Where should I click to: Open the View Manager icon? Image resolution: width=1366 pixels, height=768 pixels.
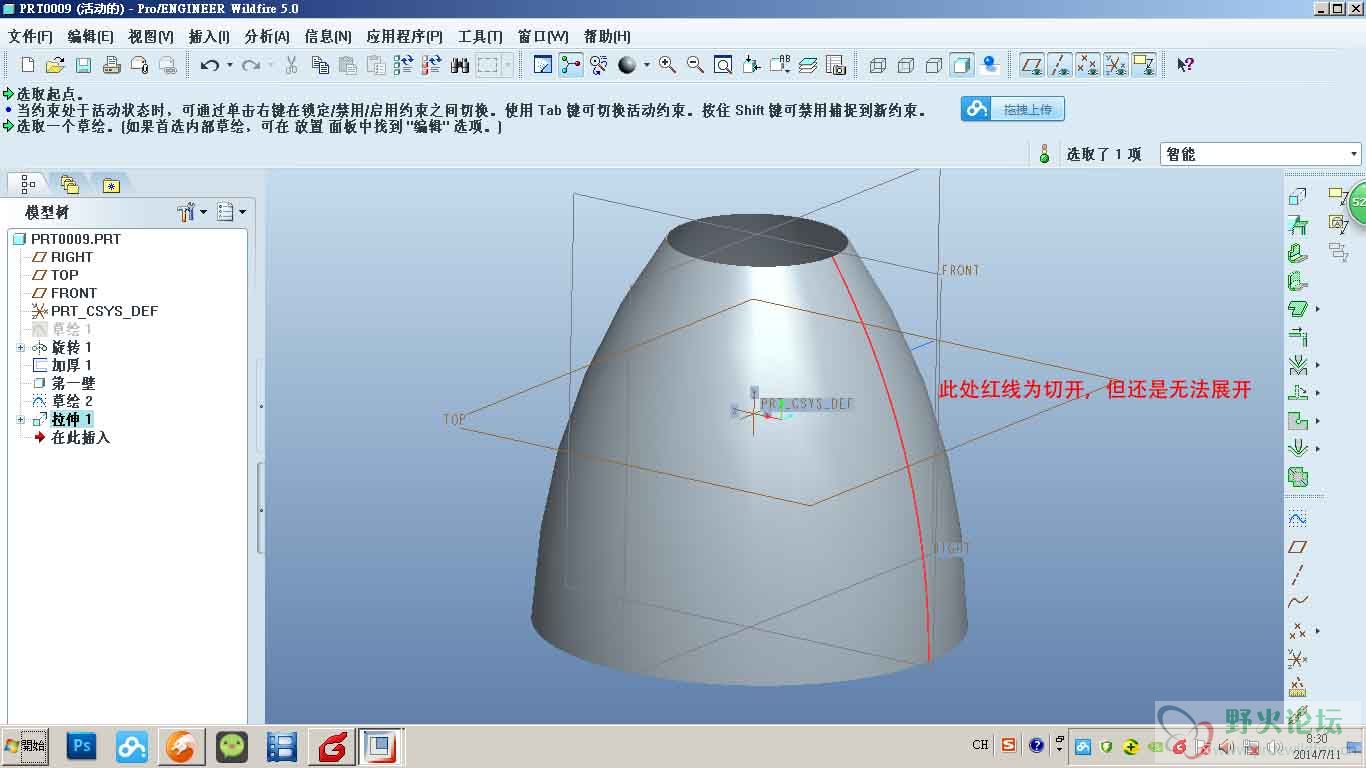836,65
